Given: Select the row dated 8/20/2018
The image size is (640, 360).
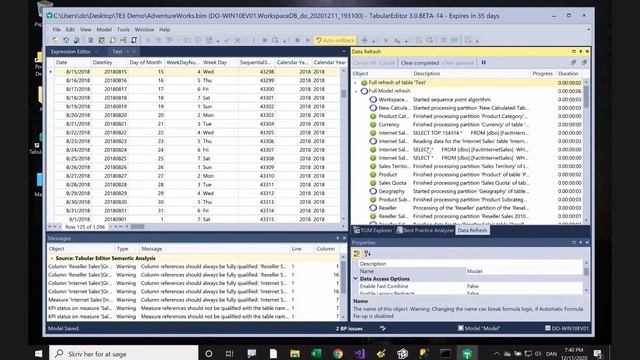Looking at the screenshot, I should [194, 115].
